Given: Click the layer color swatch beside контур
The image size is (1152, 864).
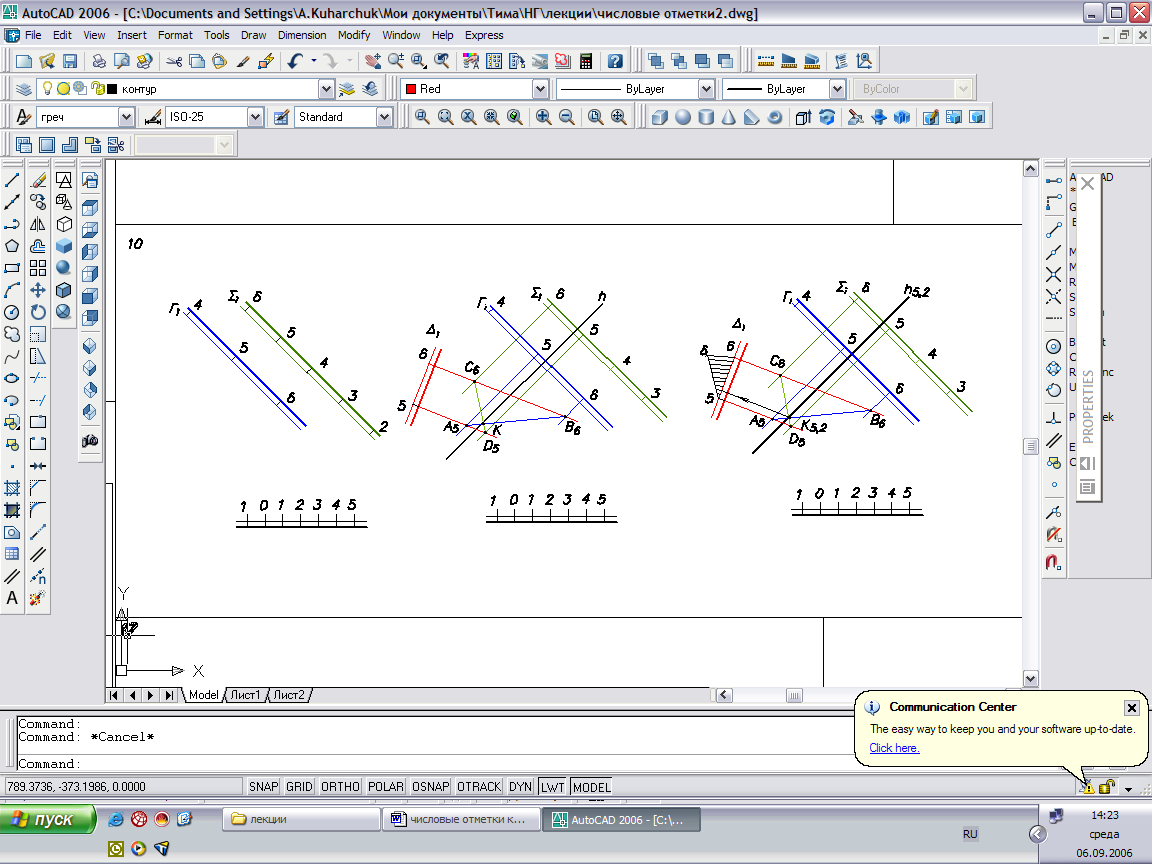Looking at the screenshot, I should [x=112, y=89].
